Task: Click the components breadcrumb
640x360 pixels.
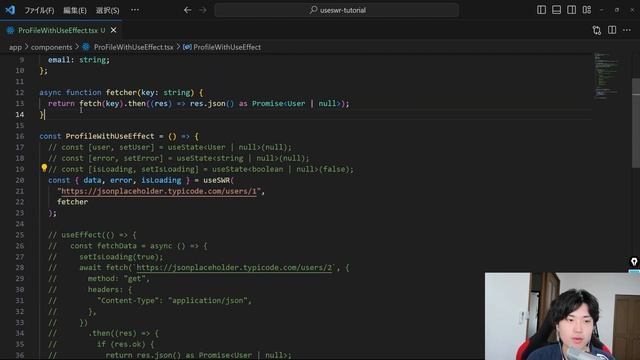Action: coord(51,47)
